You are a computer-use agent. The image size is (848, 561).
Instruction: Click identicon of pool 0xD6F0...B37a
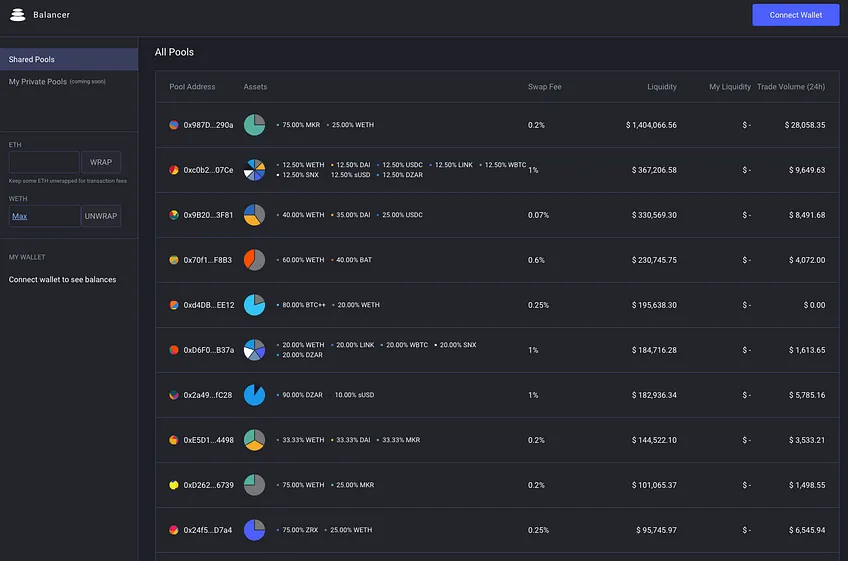tap(174, 350)
